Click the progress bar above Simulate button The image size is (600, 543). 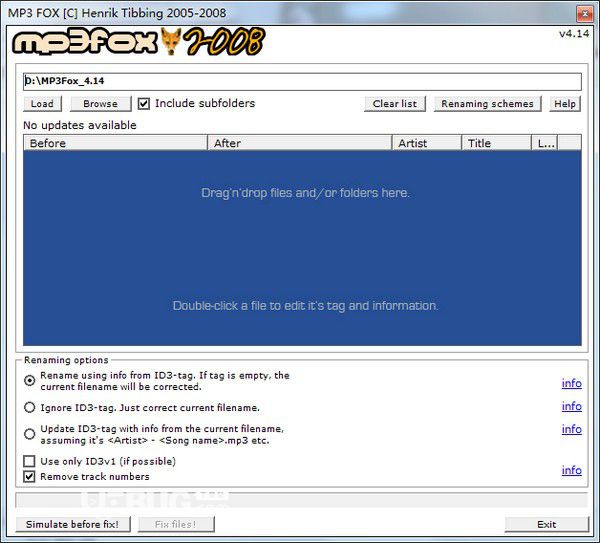pyautogui.click(x=301, y=500)
